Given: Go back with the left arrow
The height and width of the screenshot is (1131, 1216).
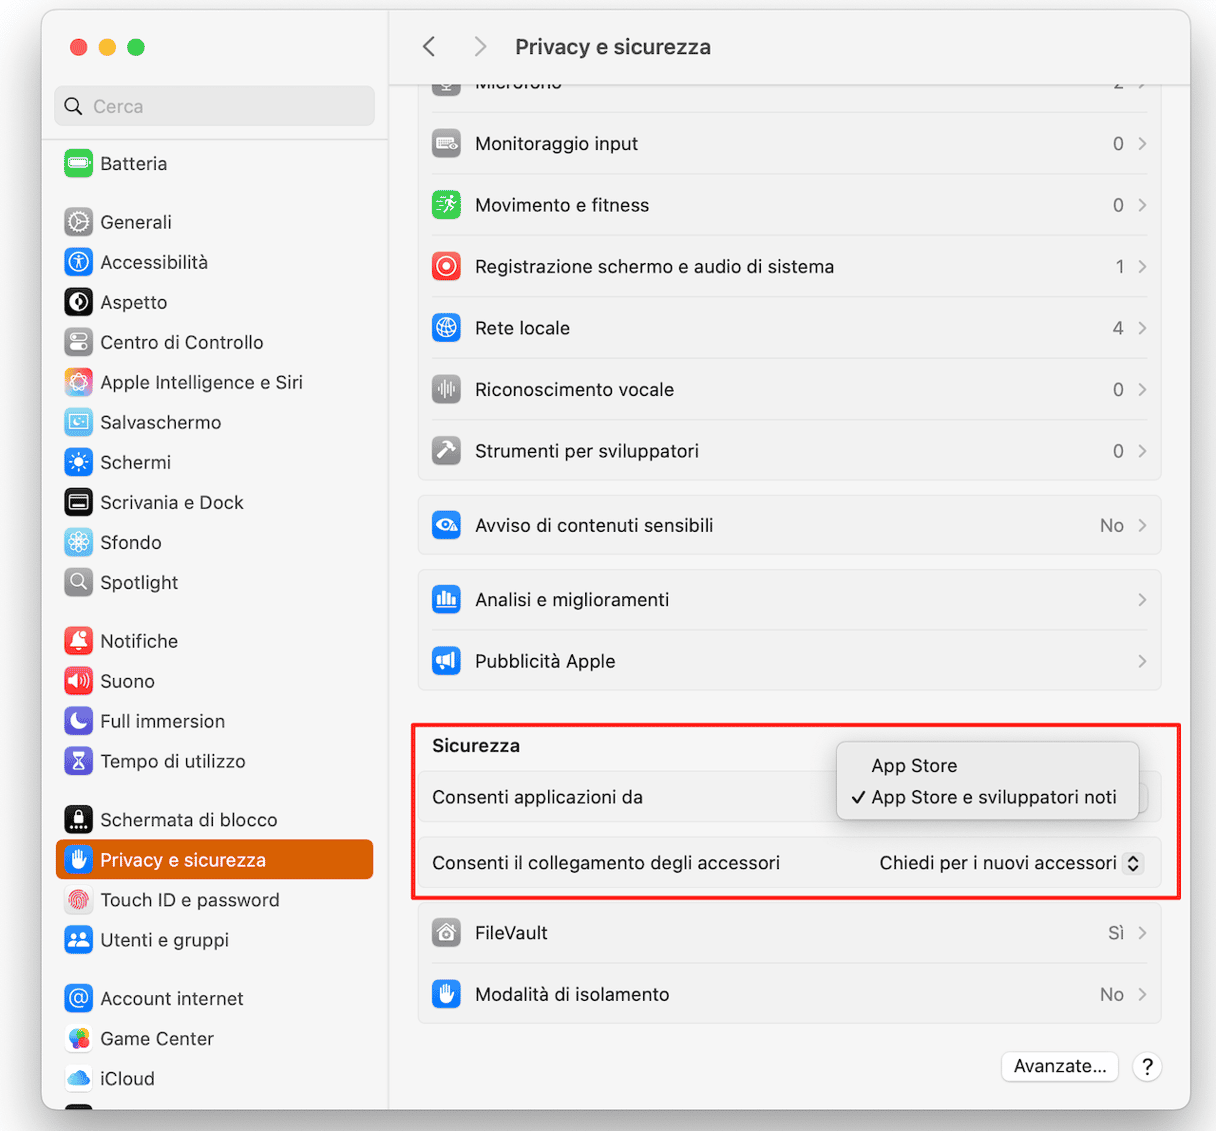Looking at the screenshot, I should tap(429, 46).
